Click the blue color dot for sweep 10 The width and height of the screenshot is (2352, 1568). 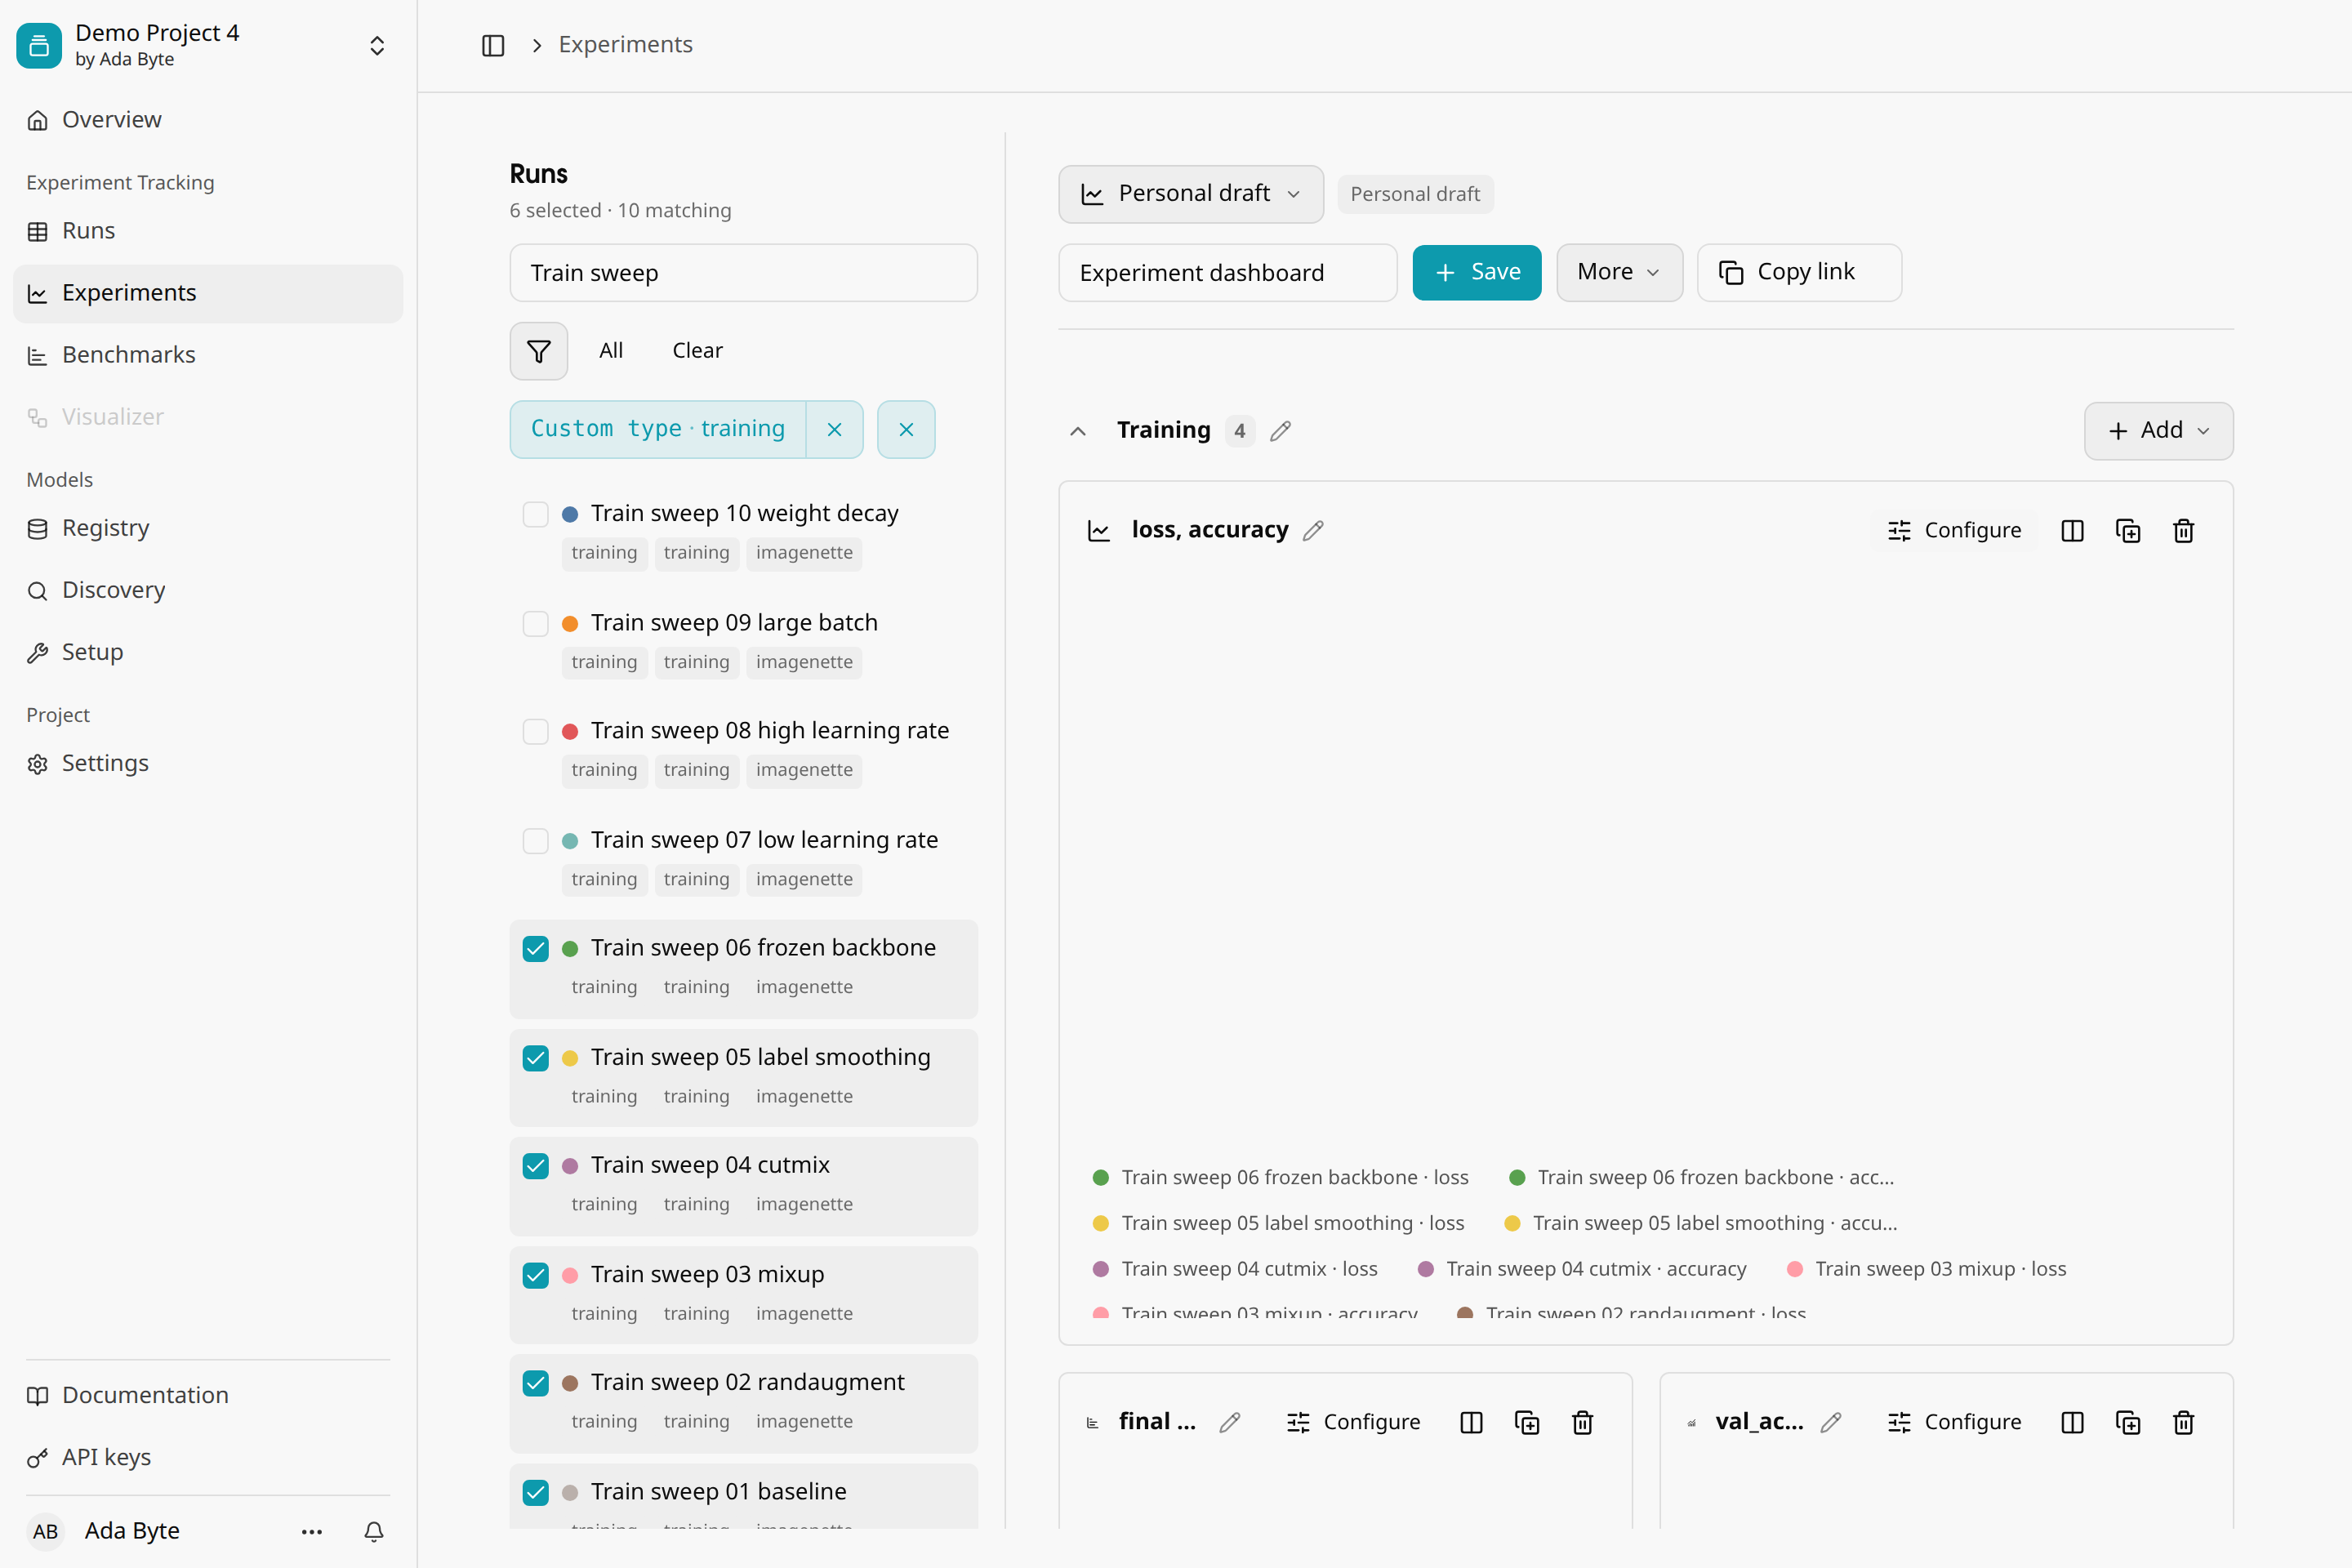click(x=570, y=514)
